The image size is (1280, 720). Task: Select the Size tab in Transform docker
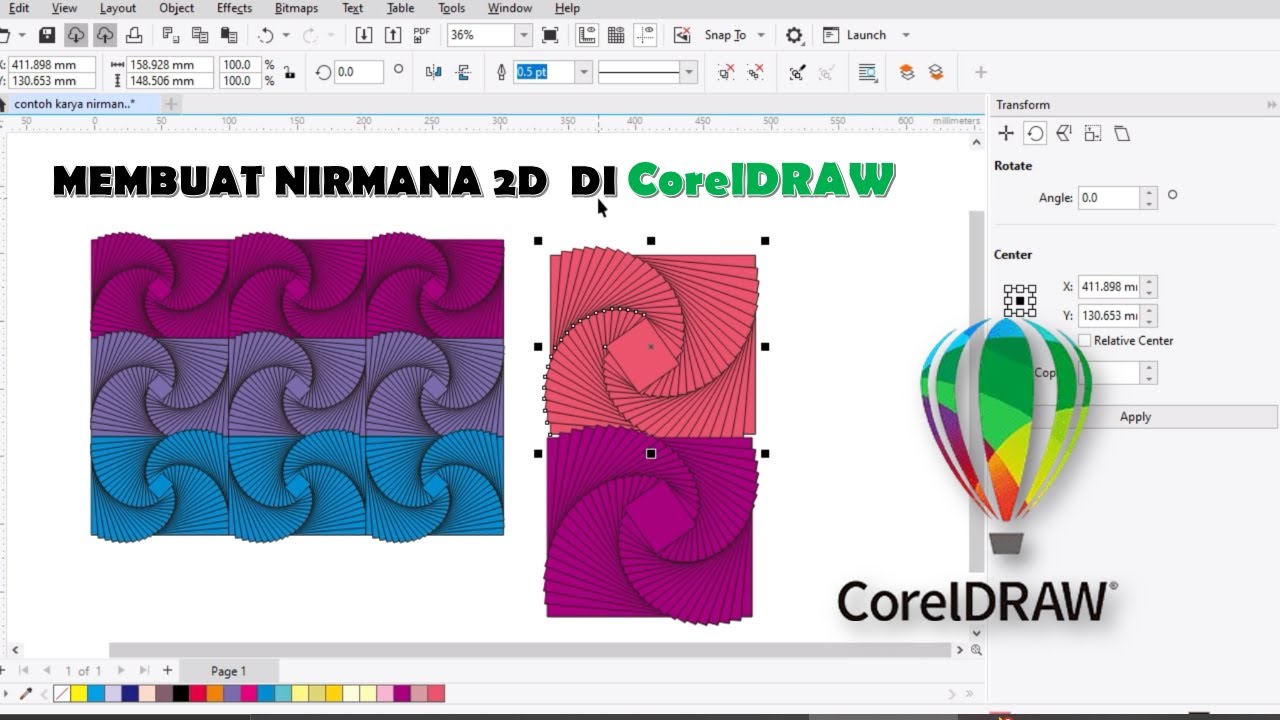(1093, 133)
